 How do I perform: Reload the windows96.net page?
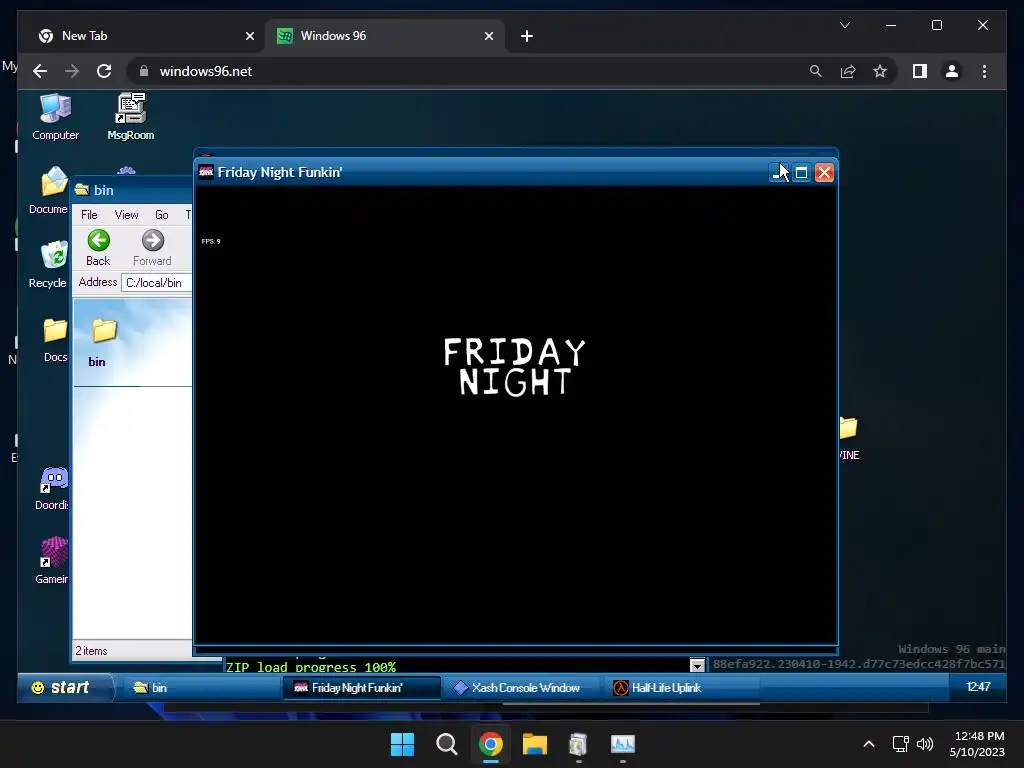point(104,71)
